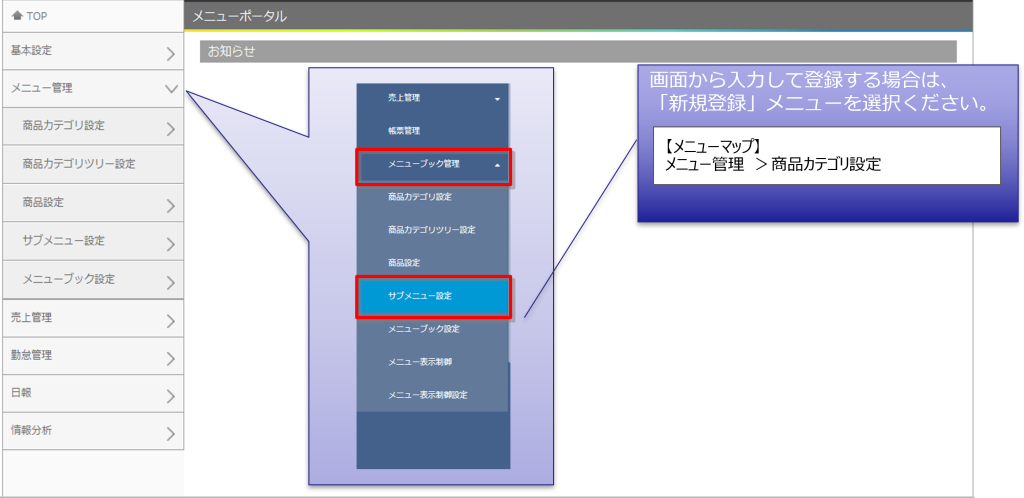1024x498 pixels.
Task: Click the 【メニューマップ】 text in callout
Action: coord(714,146)
